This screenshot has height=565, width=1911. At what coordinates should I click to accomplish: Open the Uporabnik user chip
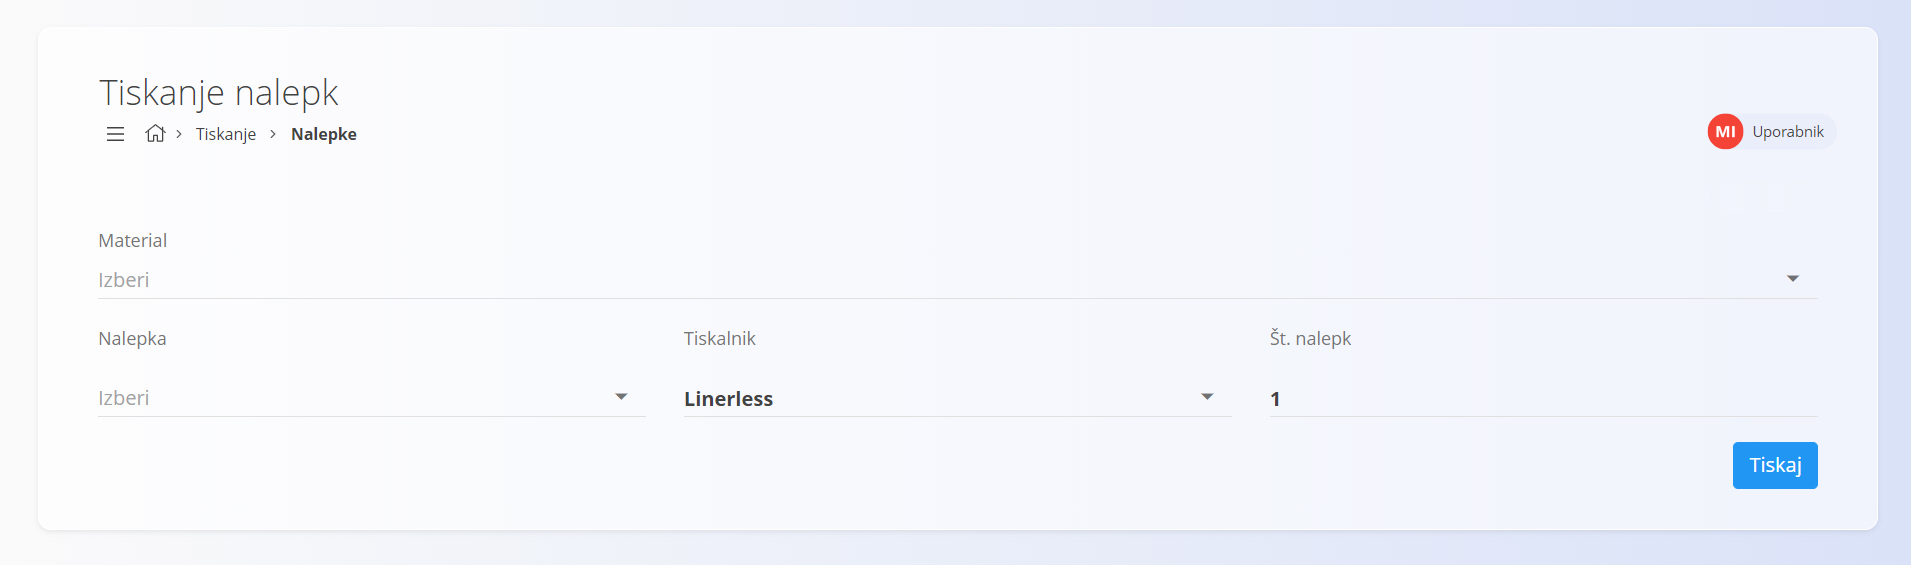pos(1771,132)
